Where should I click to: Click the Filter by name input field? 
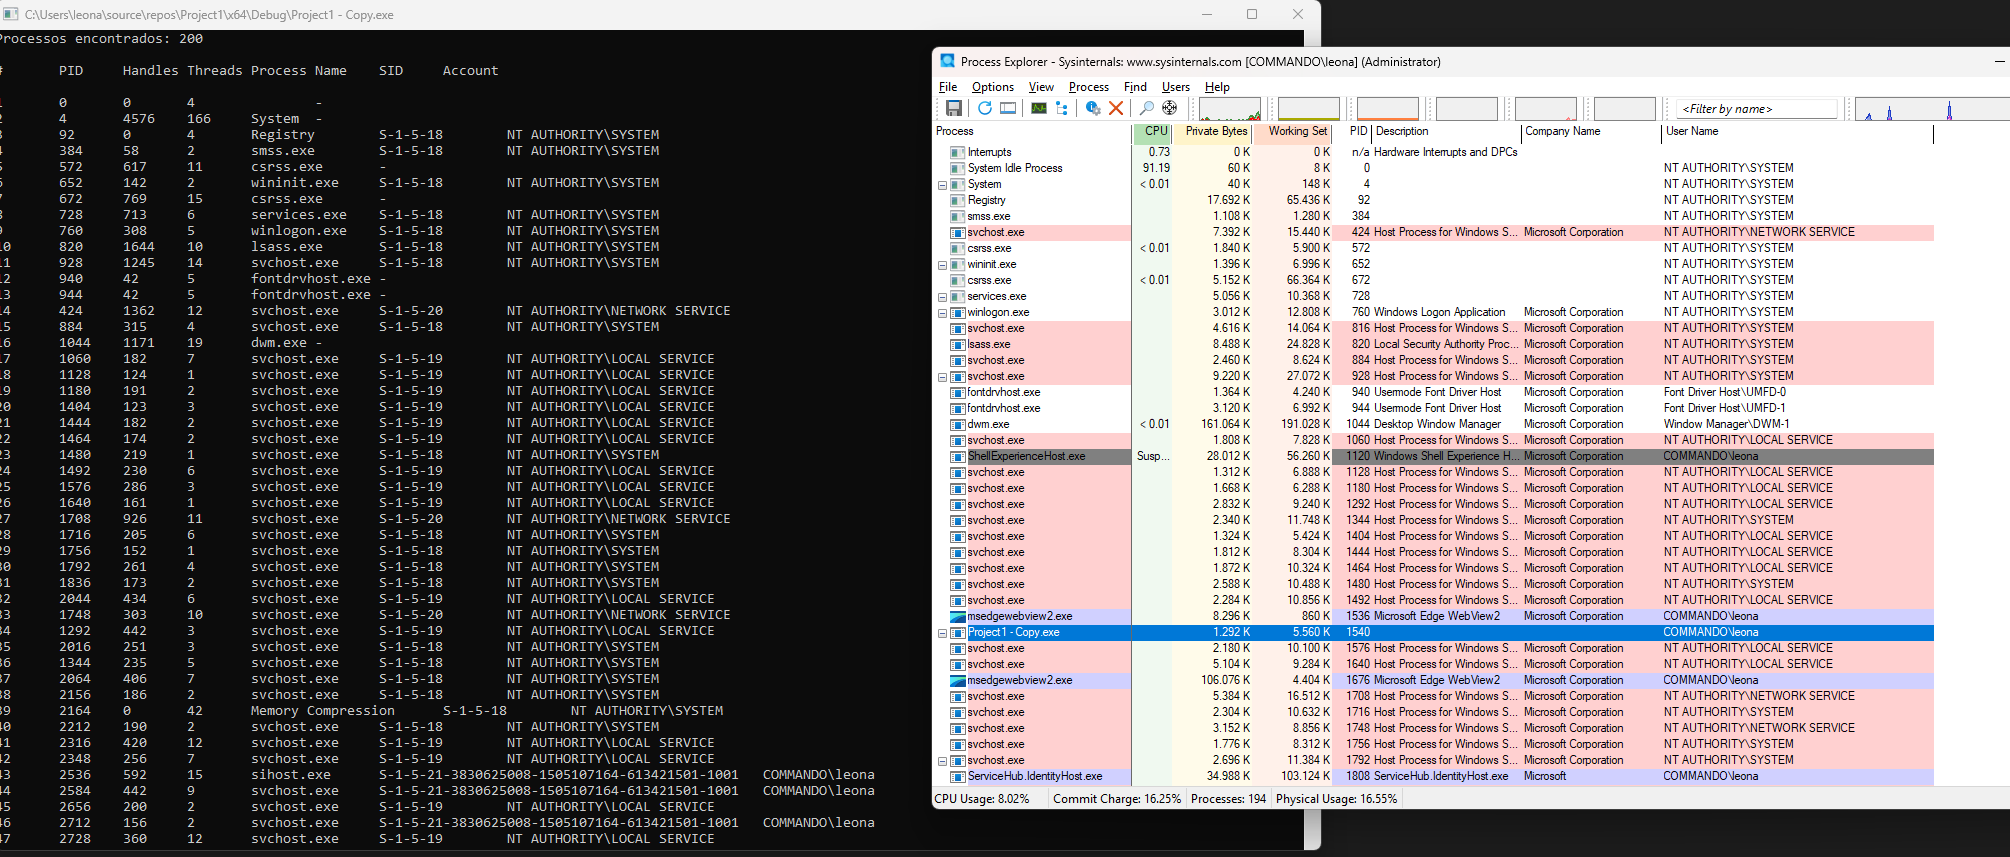[x=1756, y=109]
